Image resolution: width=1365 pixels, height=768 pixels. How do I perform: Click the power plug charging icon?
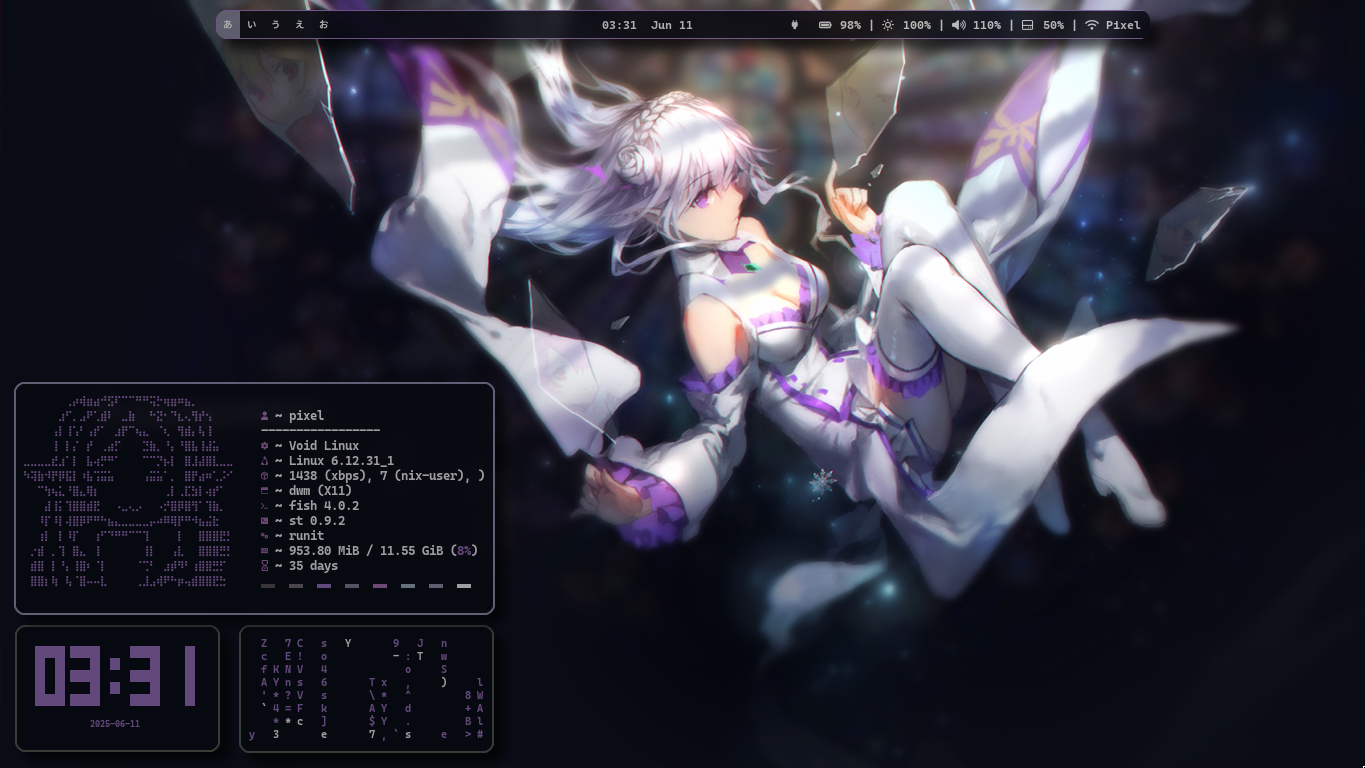795,25
